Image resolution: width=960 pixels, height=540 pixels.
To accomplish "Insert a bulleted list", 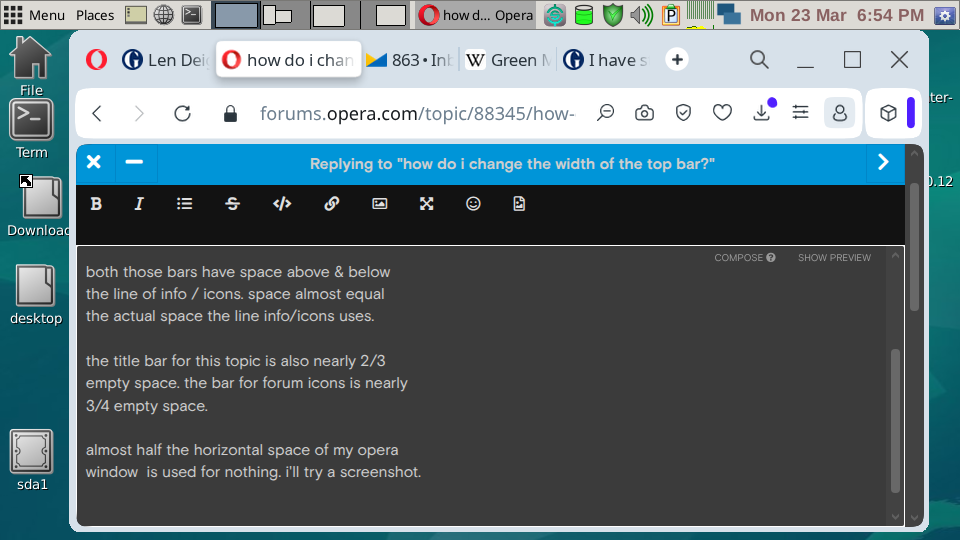I will pos(184,204).
